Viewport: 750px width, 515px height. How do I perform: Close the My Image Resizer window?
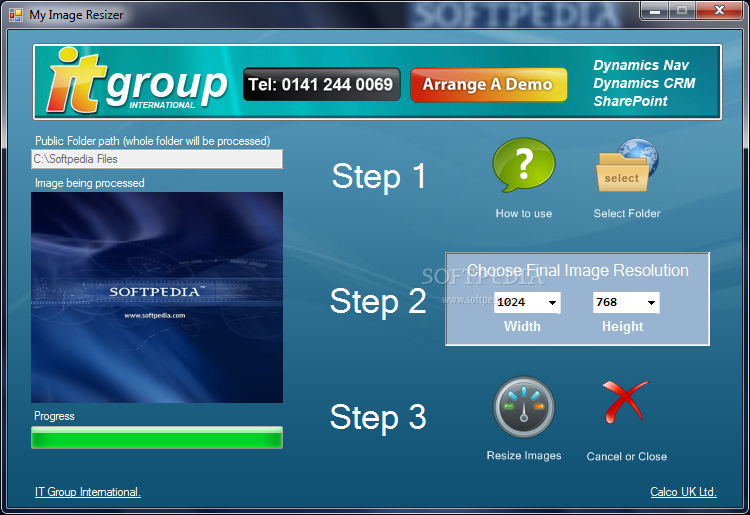coord(719,11)
